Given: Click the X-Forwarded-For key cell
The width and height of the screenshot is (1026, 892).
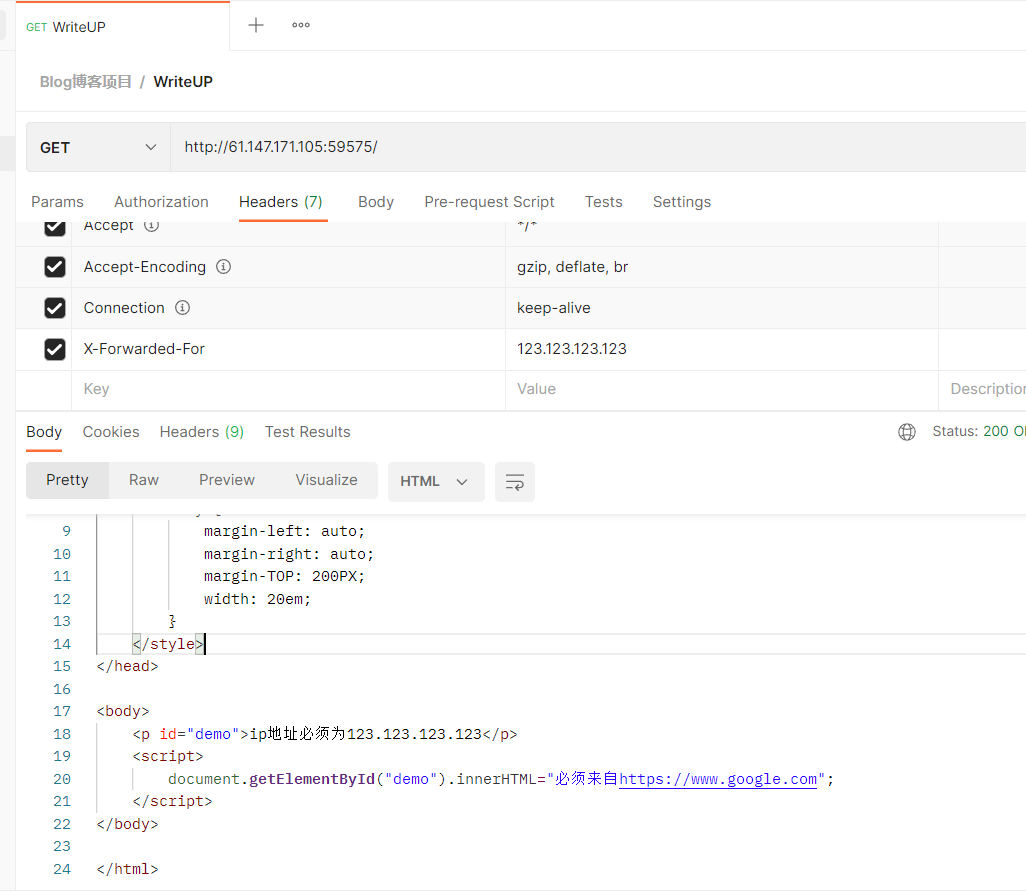Looking at the screenshot, I should 288,349.
